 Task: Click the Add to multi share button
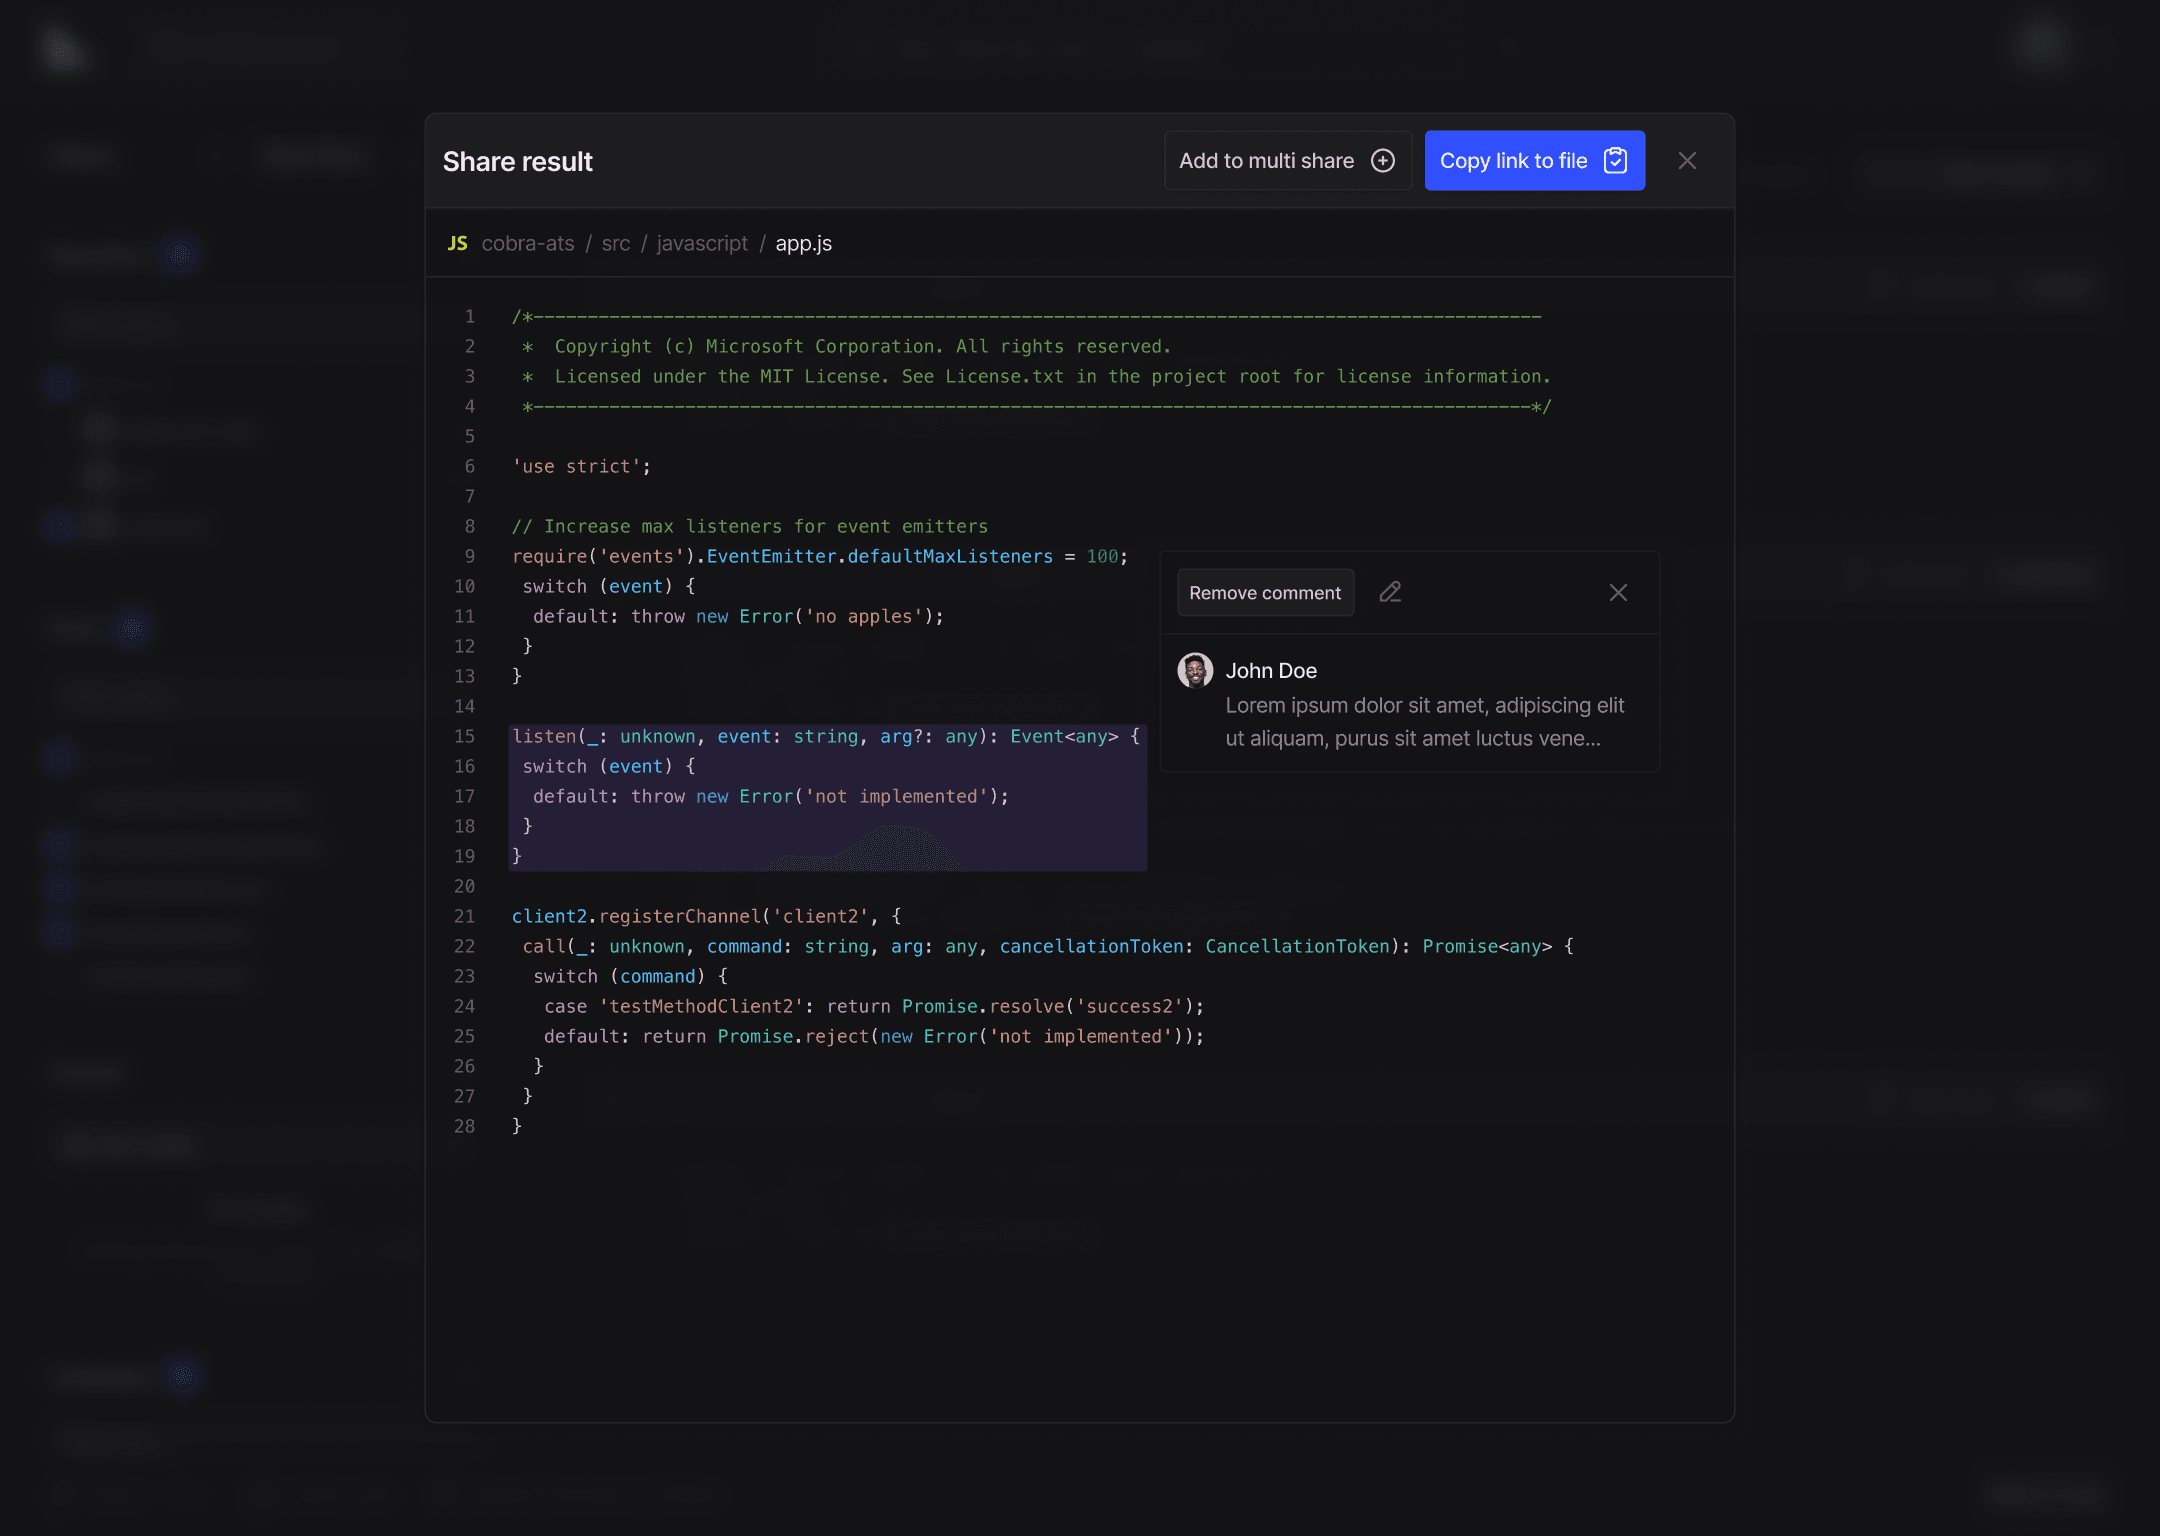pyautogui.click(x=1287, y=161)
